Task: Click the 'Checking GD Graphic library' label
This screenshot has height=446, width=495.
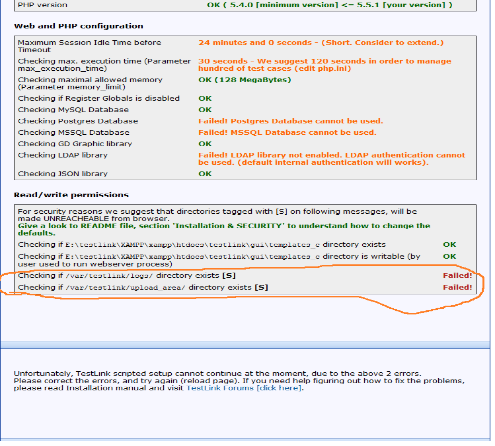Action: (75, 144)
